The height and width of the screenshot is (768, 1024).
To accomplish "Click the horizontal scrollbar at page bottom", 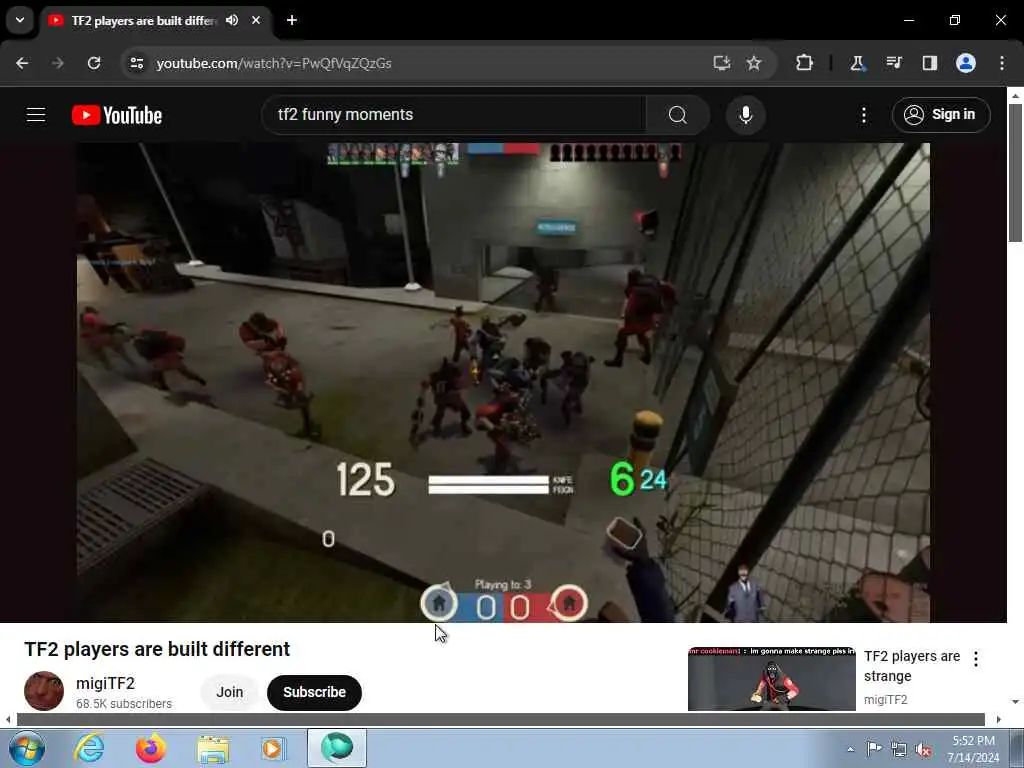I will click(x=501, y=720).
